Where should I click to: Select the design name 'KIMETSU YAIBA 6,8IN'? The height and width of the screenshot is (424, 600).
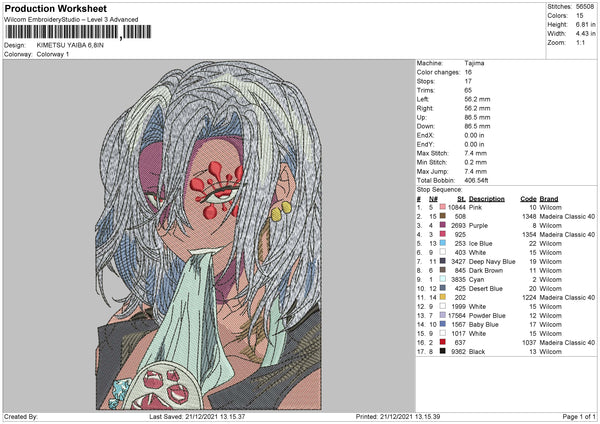(x=70, y=45)
